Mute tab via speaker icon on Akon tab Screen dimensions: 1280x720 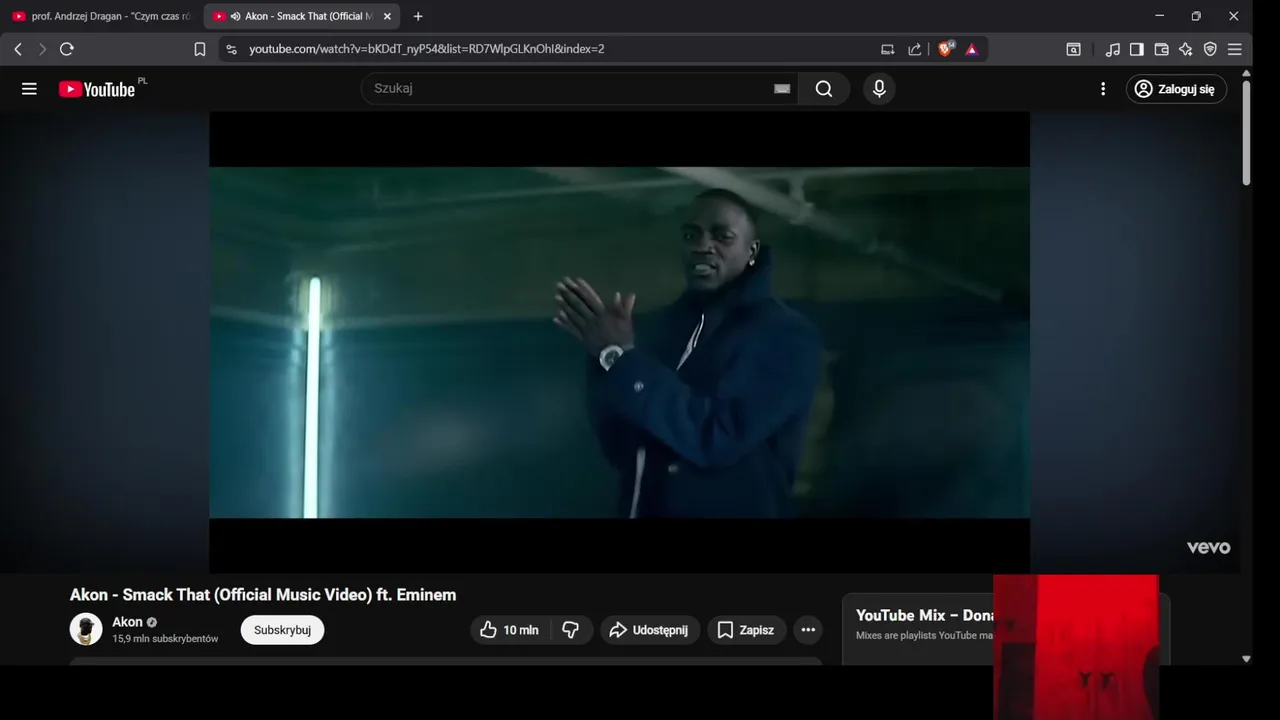pos(235,16)
